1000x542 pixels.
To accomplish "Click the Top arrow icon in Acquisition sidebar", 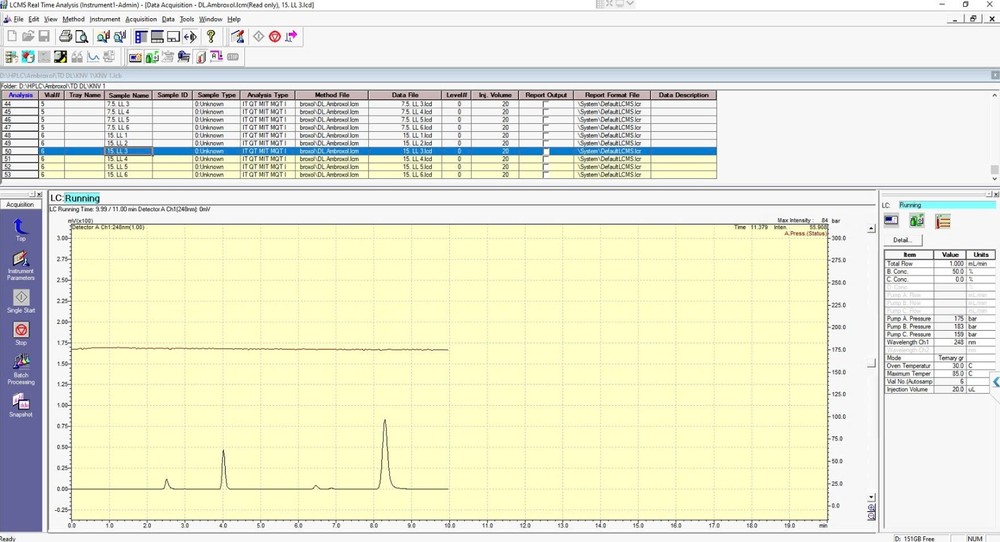I will point(20,228).
